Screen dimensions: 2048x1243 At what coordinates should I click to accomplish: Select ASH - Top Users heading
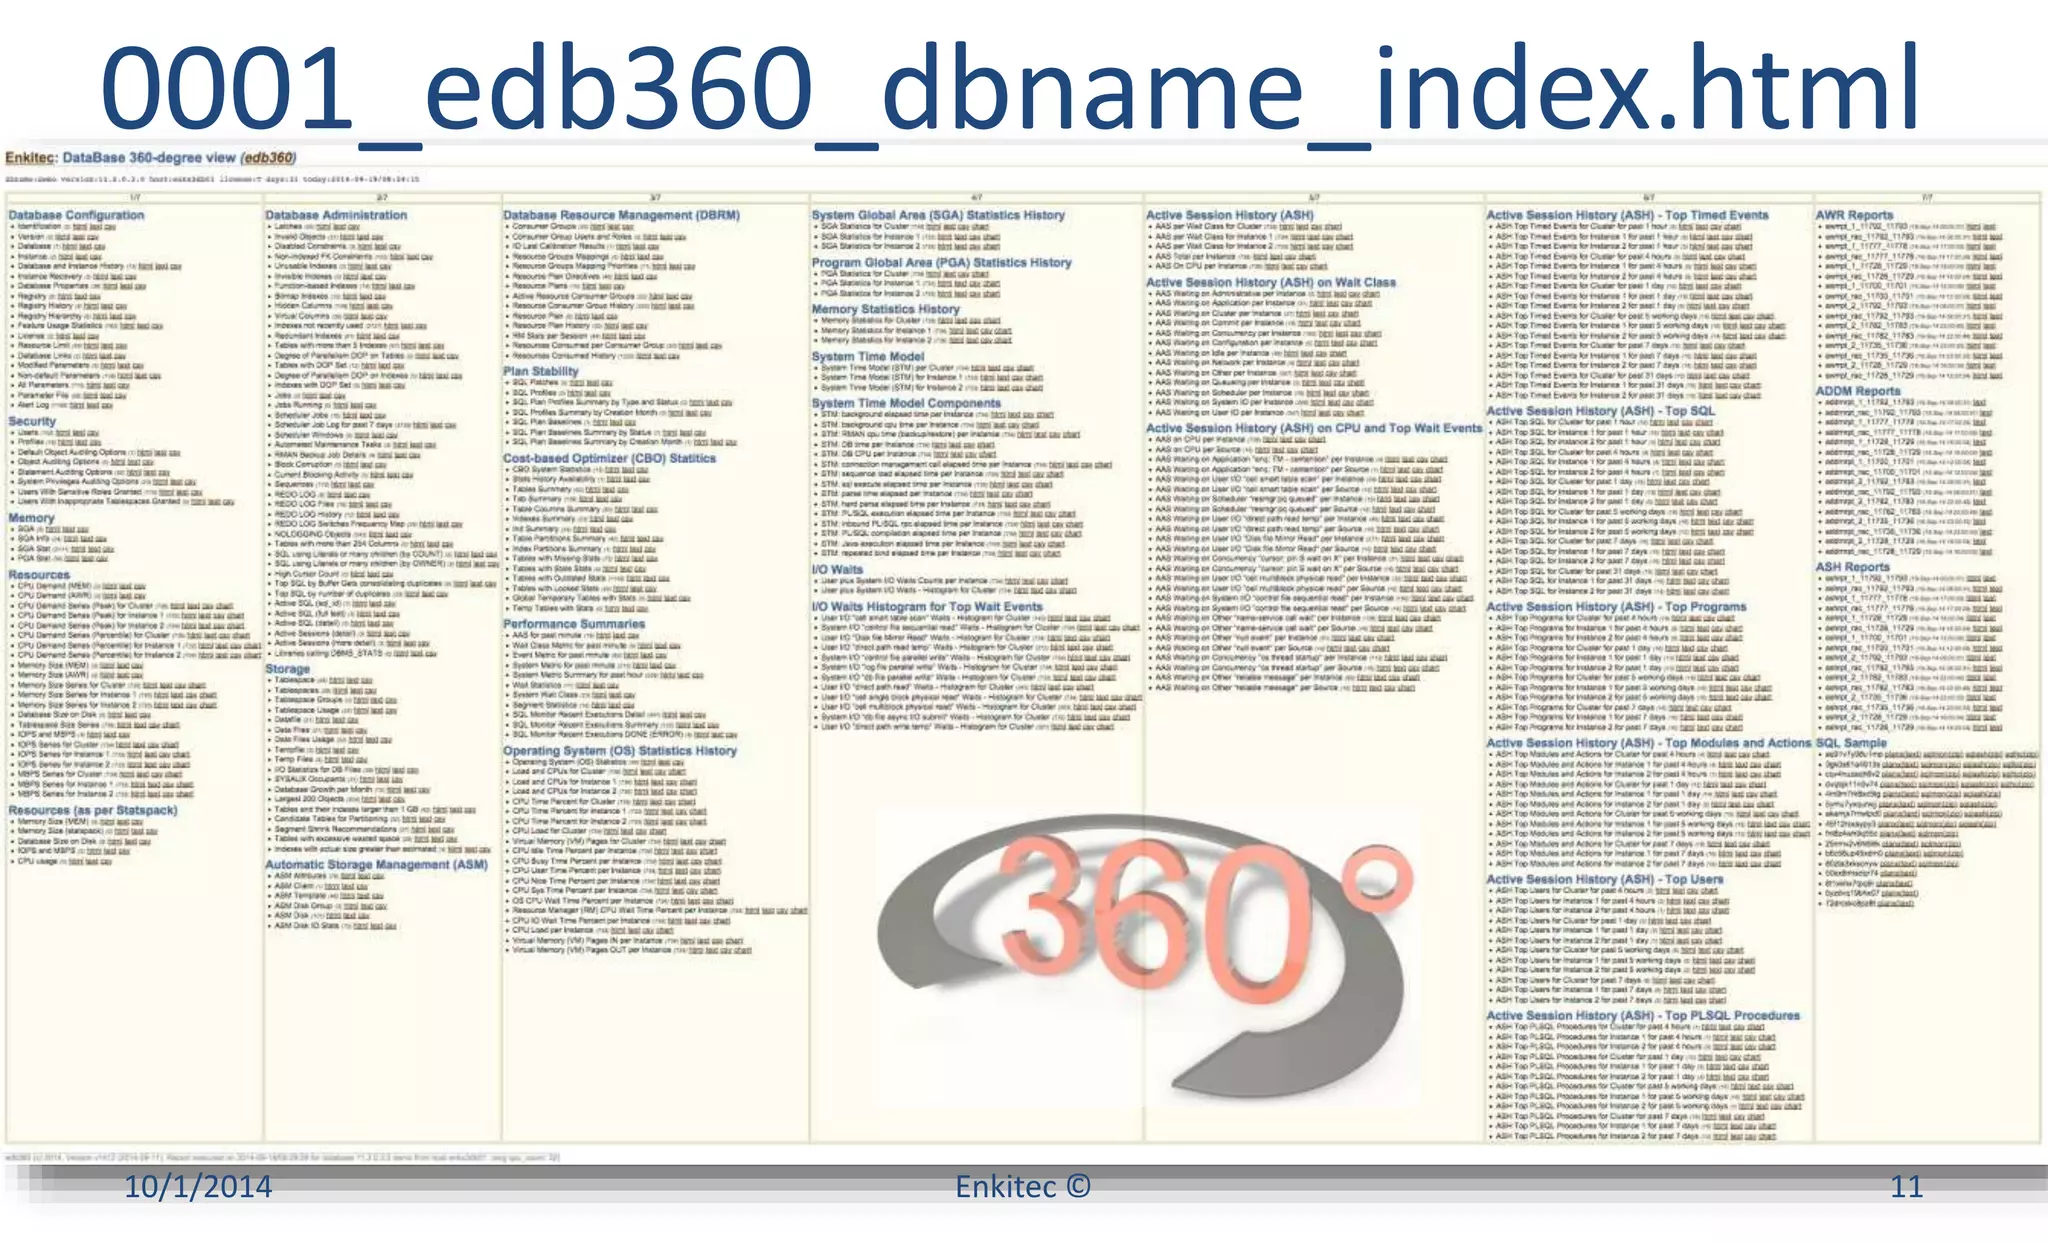(1604, 879)
